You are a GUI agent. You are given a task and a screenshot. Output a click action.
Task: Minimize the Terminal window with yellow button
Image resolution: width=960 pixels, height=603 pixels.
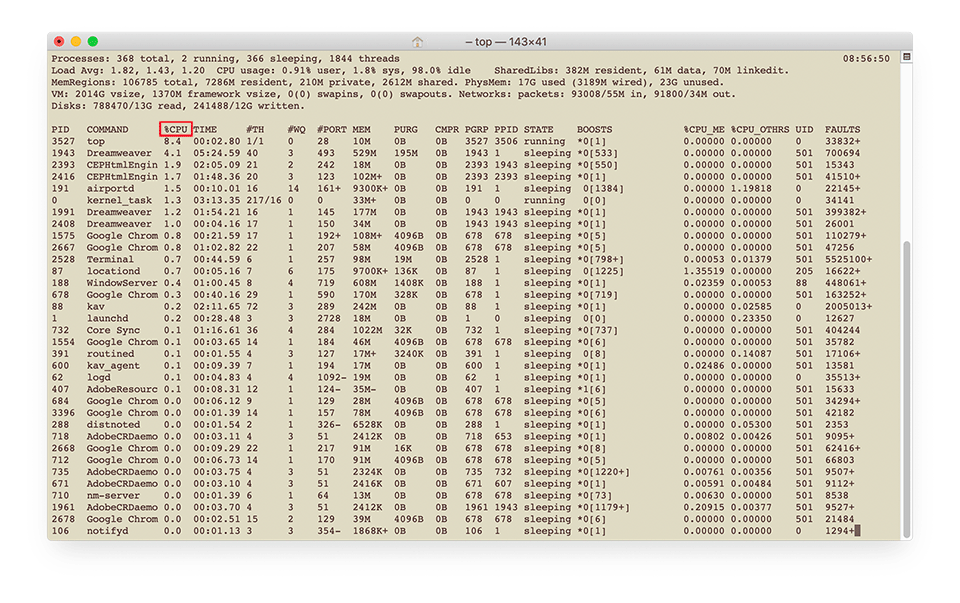click(76, 42)
